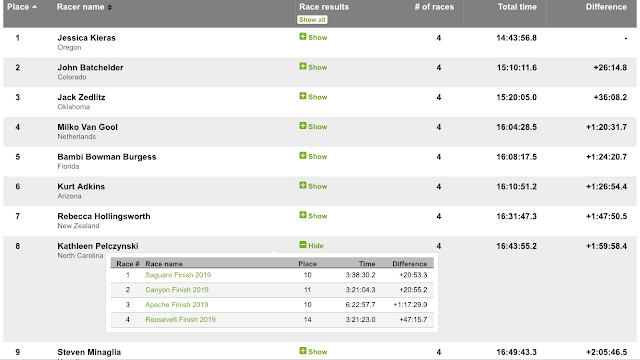Expand race results for Jessica Kieras

click(x=313, y=37)
